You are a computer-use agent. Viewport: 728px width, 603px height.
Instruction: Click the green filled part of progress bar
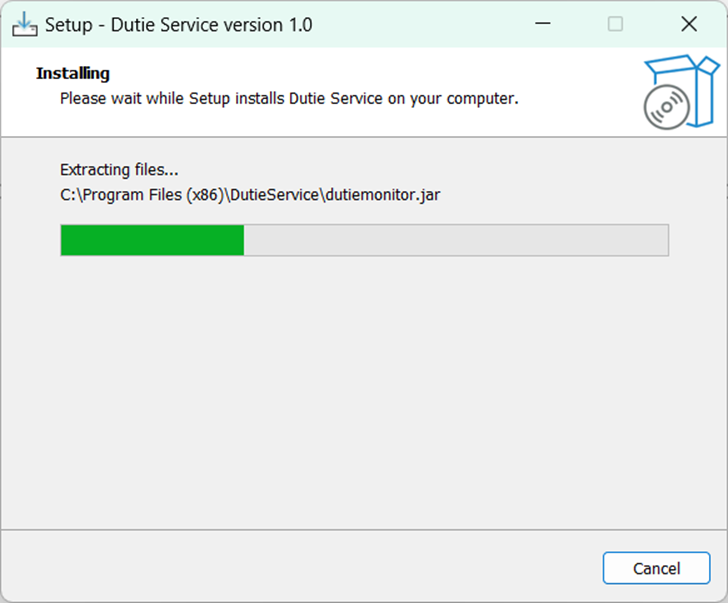[152, 240]
